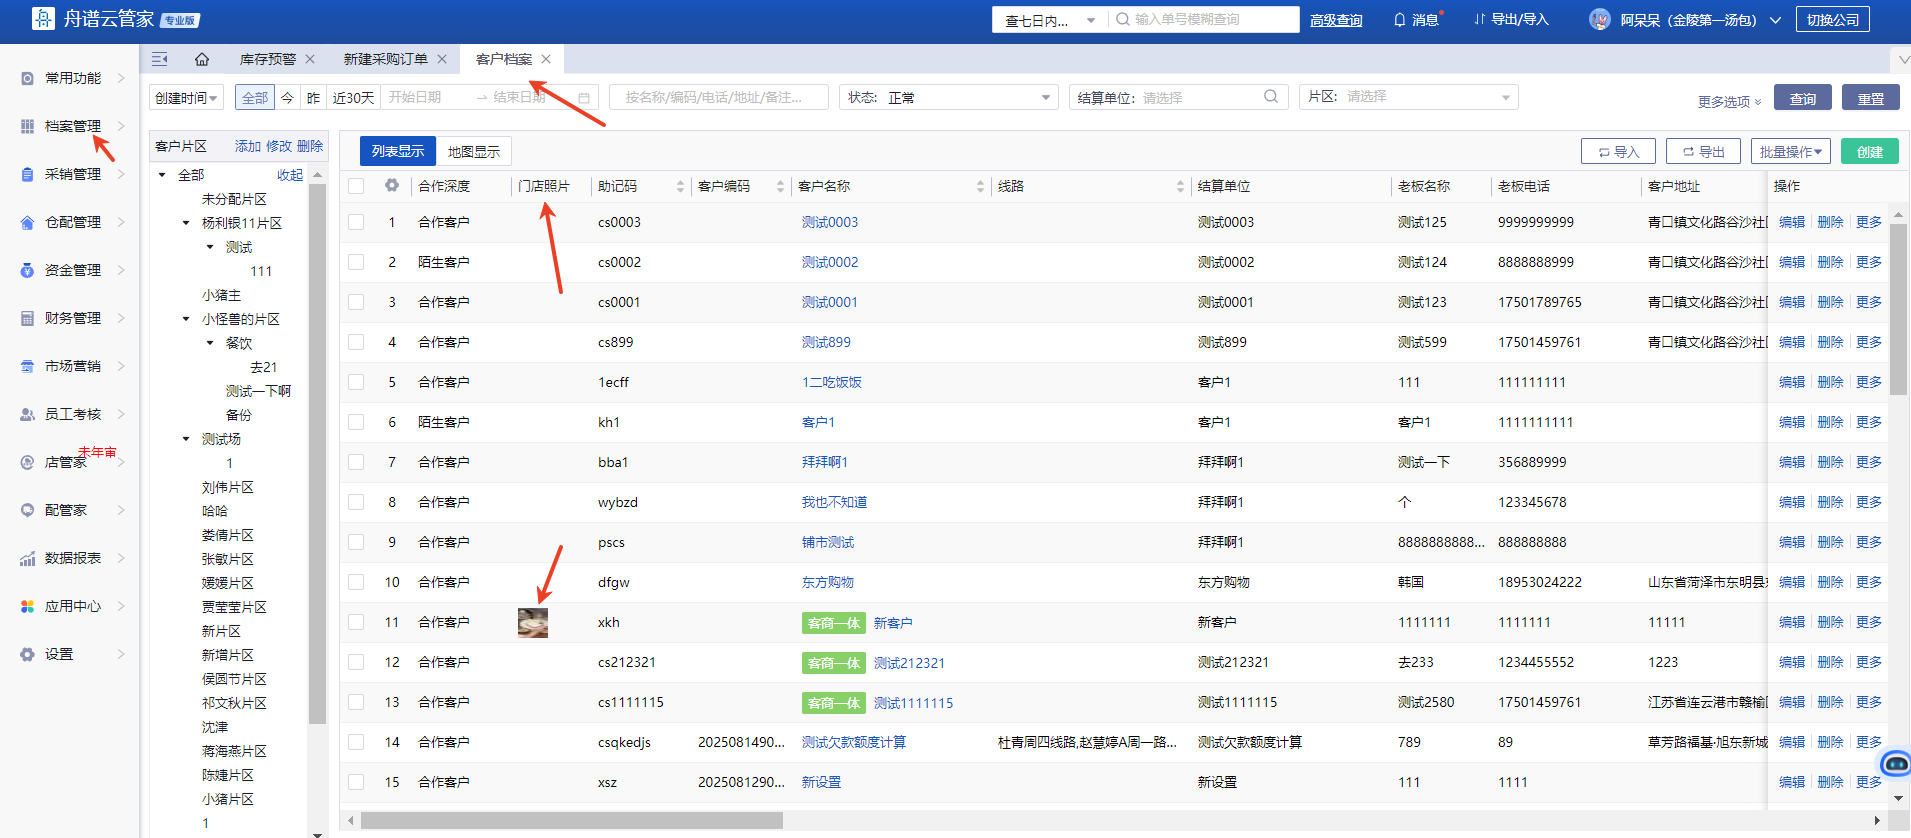Open 数据报表 in the sidebar
The height and width of the screenshot is (838, 1911).
(72, 558)
